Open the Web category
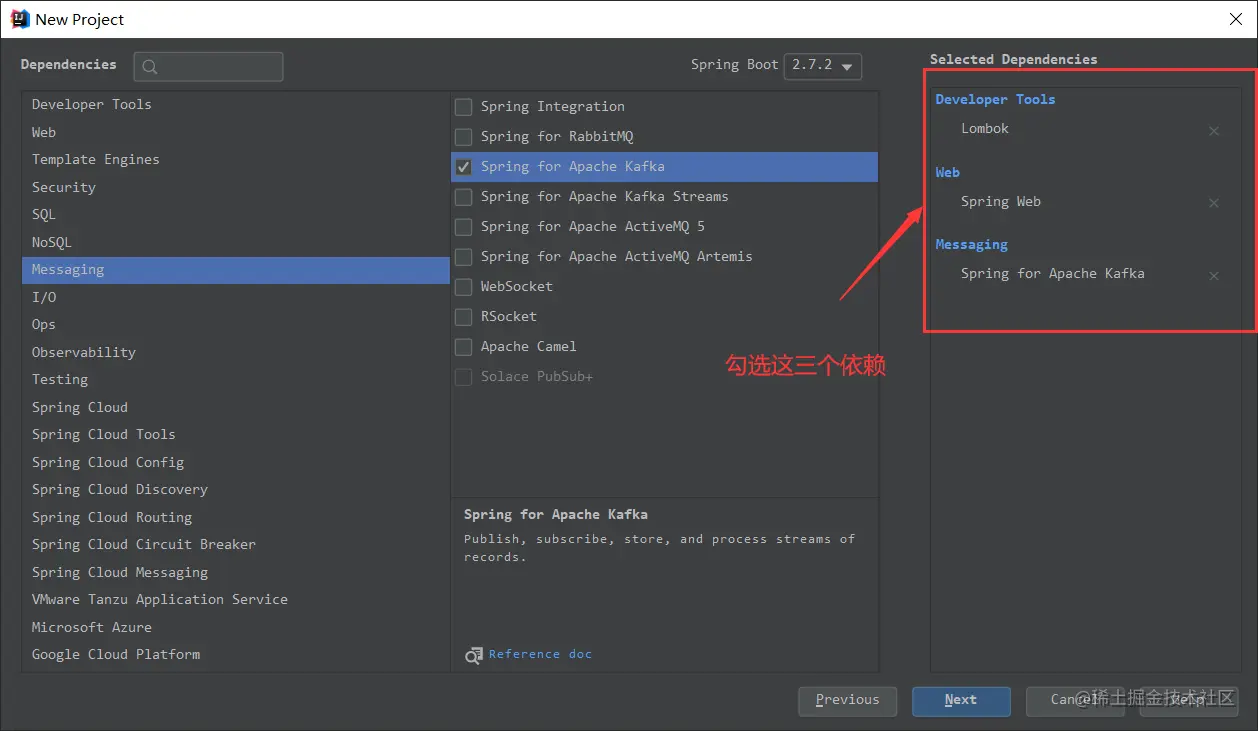The width and height of the screenshot is (1258, 731). [x=236, y=132]
